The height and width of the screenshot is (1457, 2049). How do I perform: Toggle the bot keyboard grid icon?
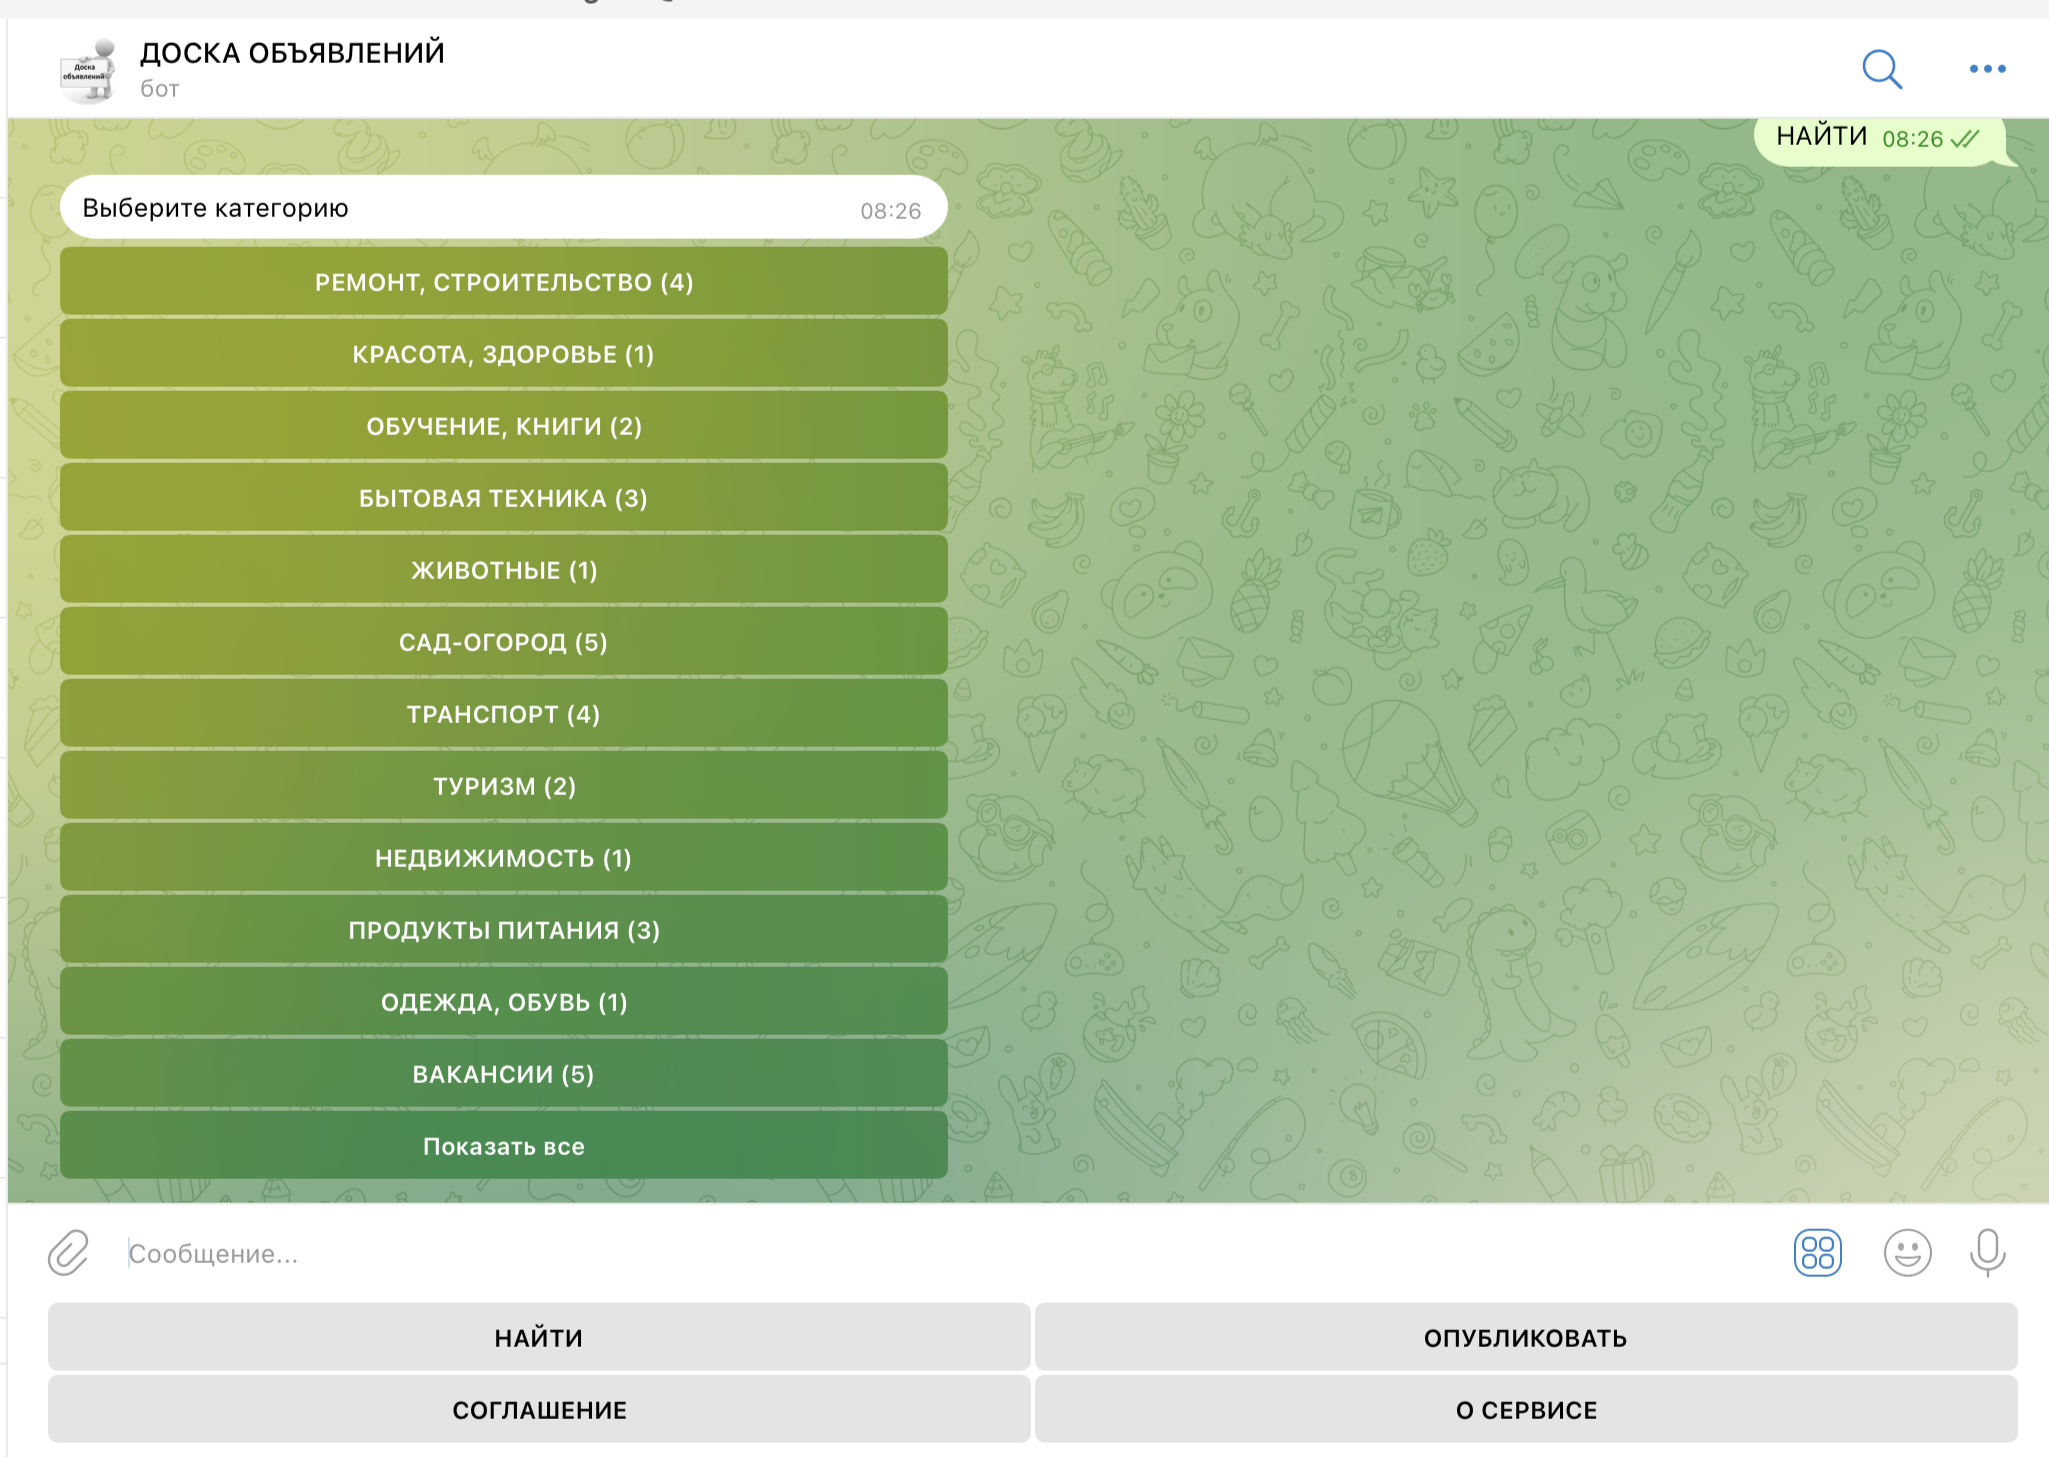click(1817, 1252)
